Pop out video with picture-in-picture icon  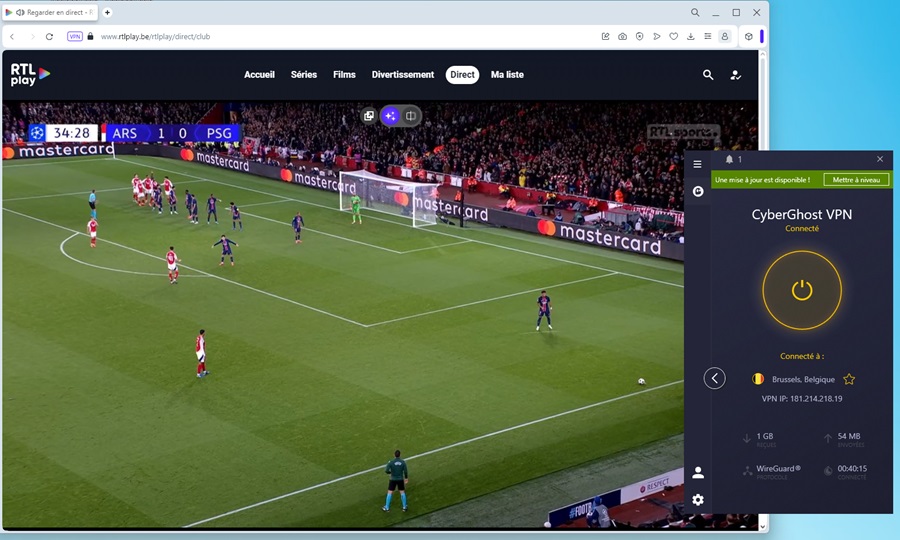tap(369, 116)
